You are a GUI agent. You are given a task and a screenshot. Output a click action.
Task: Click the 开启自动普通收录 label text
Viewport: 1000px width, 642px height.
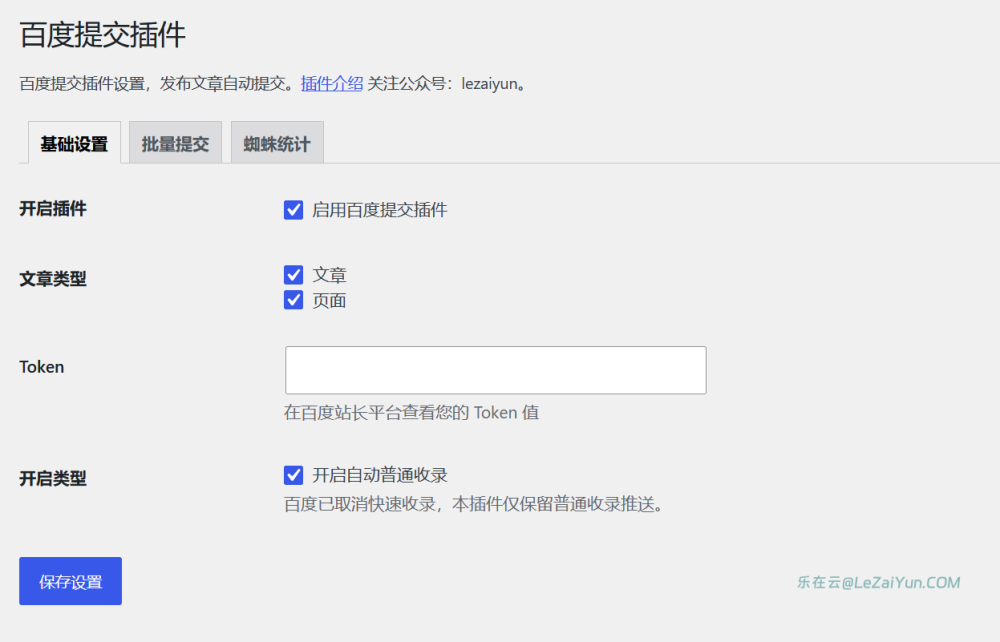tap(379, 475)
